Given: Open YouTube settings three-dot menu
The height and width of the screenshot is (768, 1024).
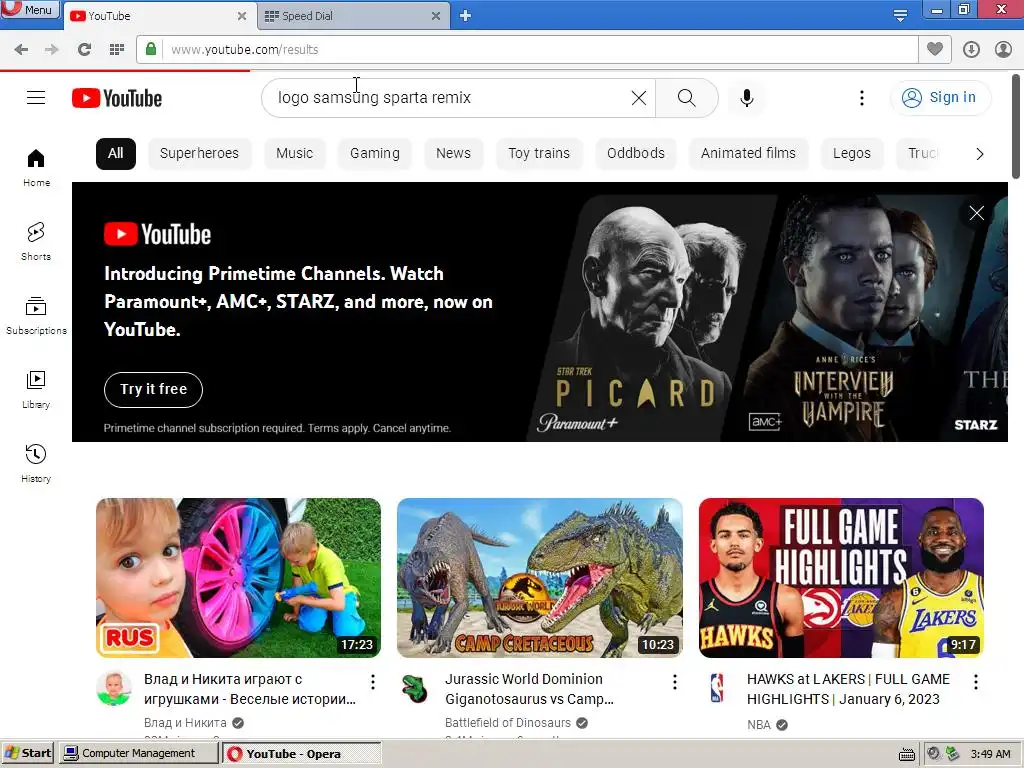Looking at the screenshot, I should [861, 98].
